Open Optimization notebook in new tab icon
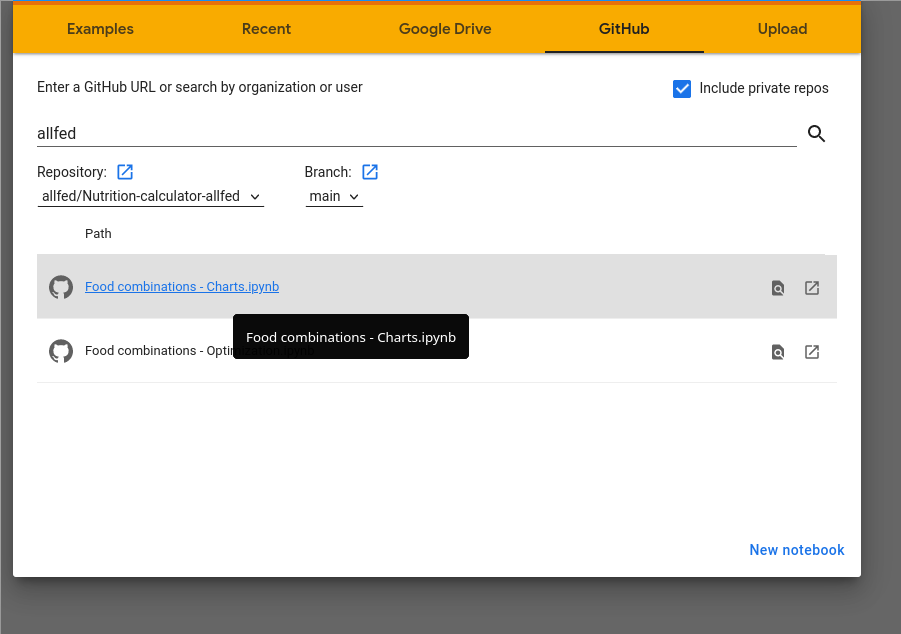Viewport: 901px width, 634px height. coord(811,352)
